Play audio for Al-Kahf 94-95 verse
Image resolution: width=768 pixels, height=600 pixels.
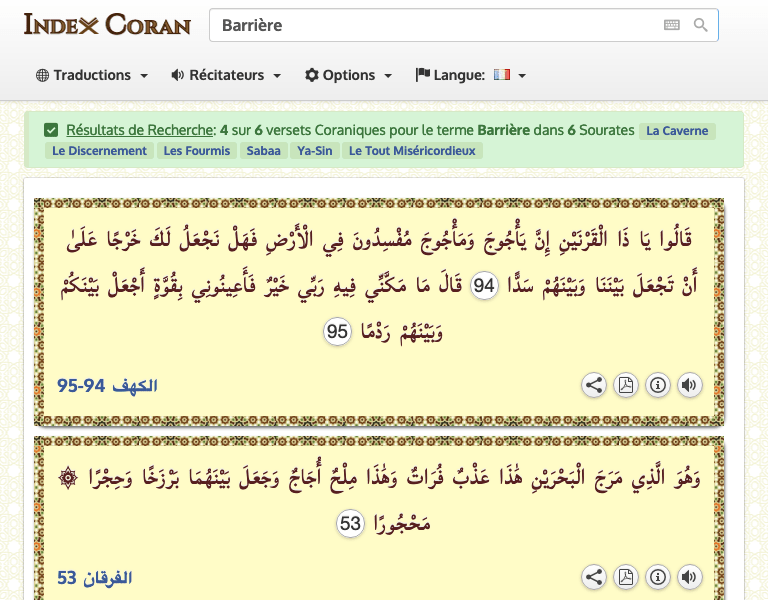(688, 385)
